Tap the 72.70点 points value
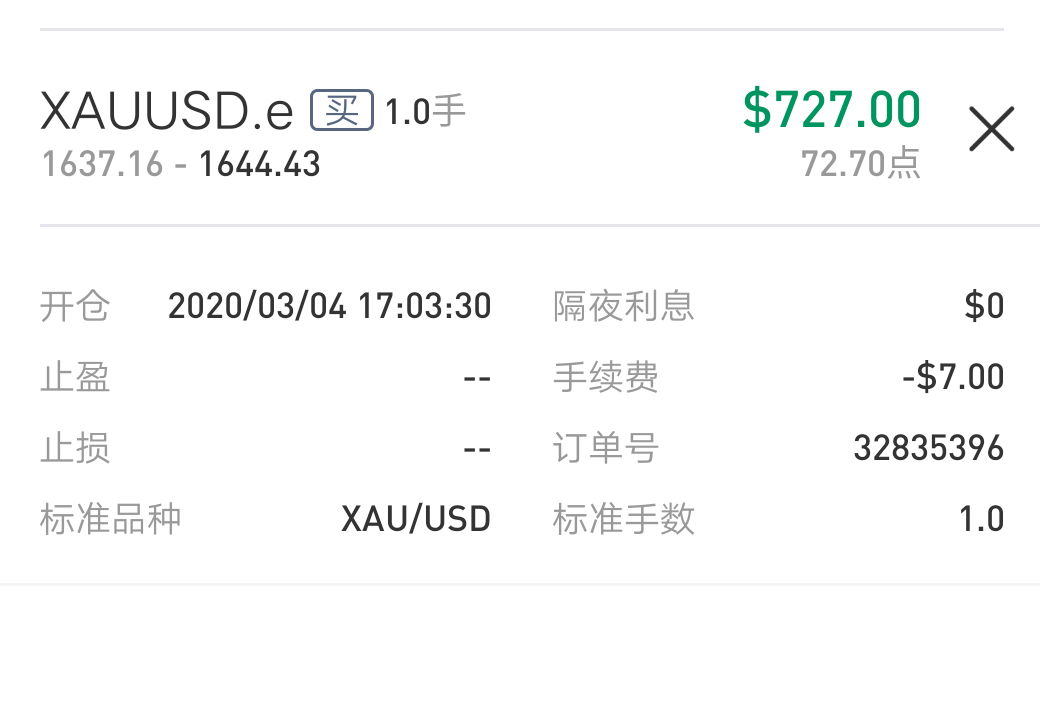Screen dimensions: 1040x717 860,163
